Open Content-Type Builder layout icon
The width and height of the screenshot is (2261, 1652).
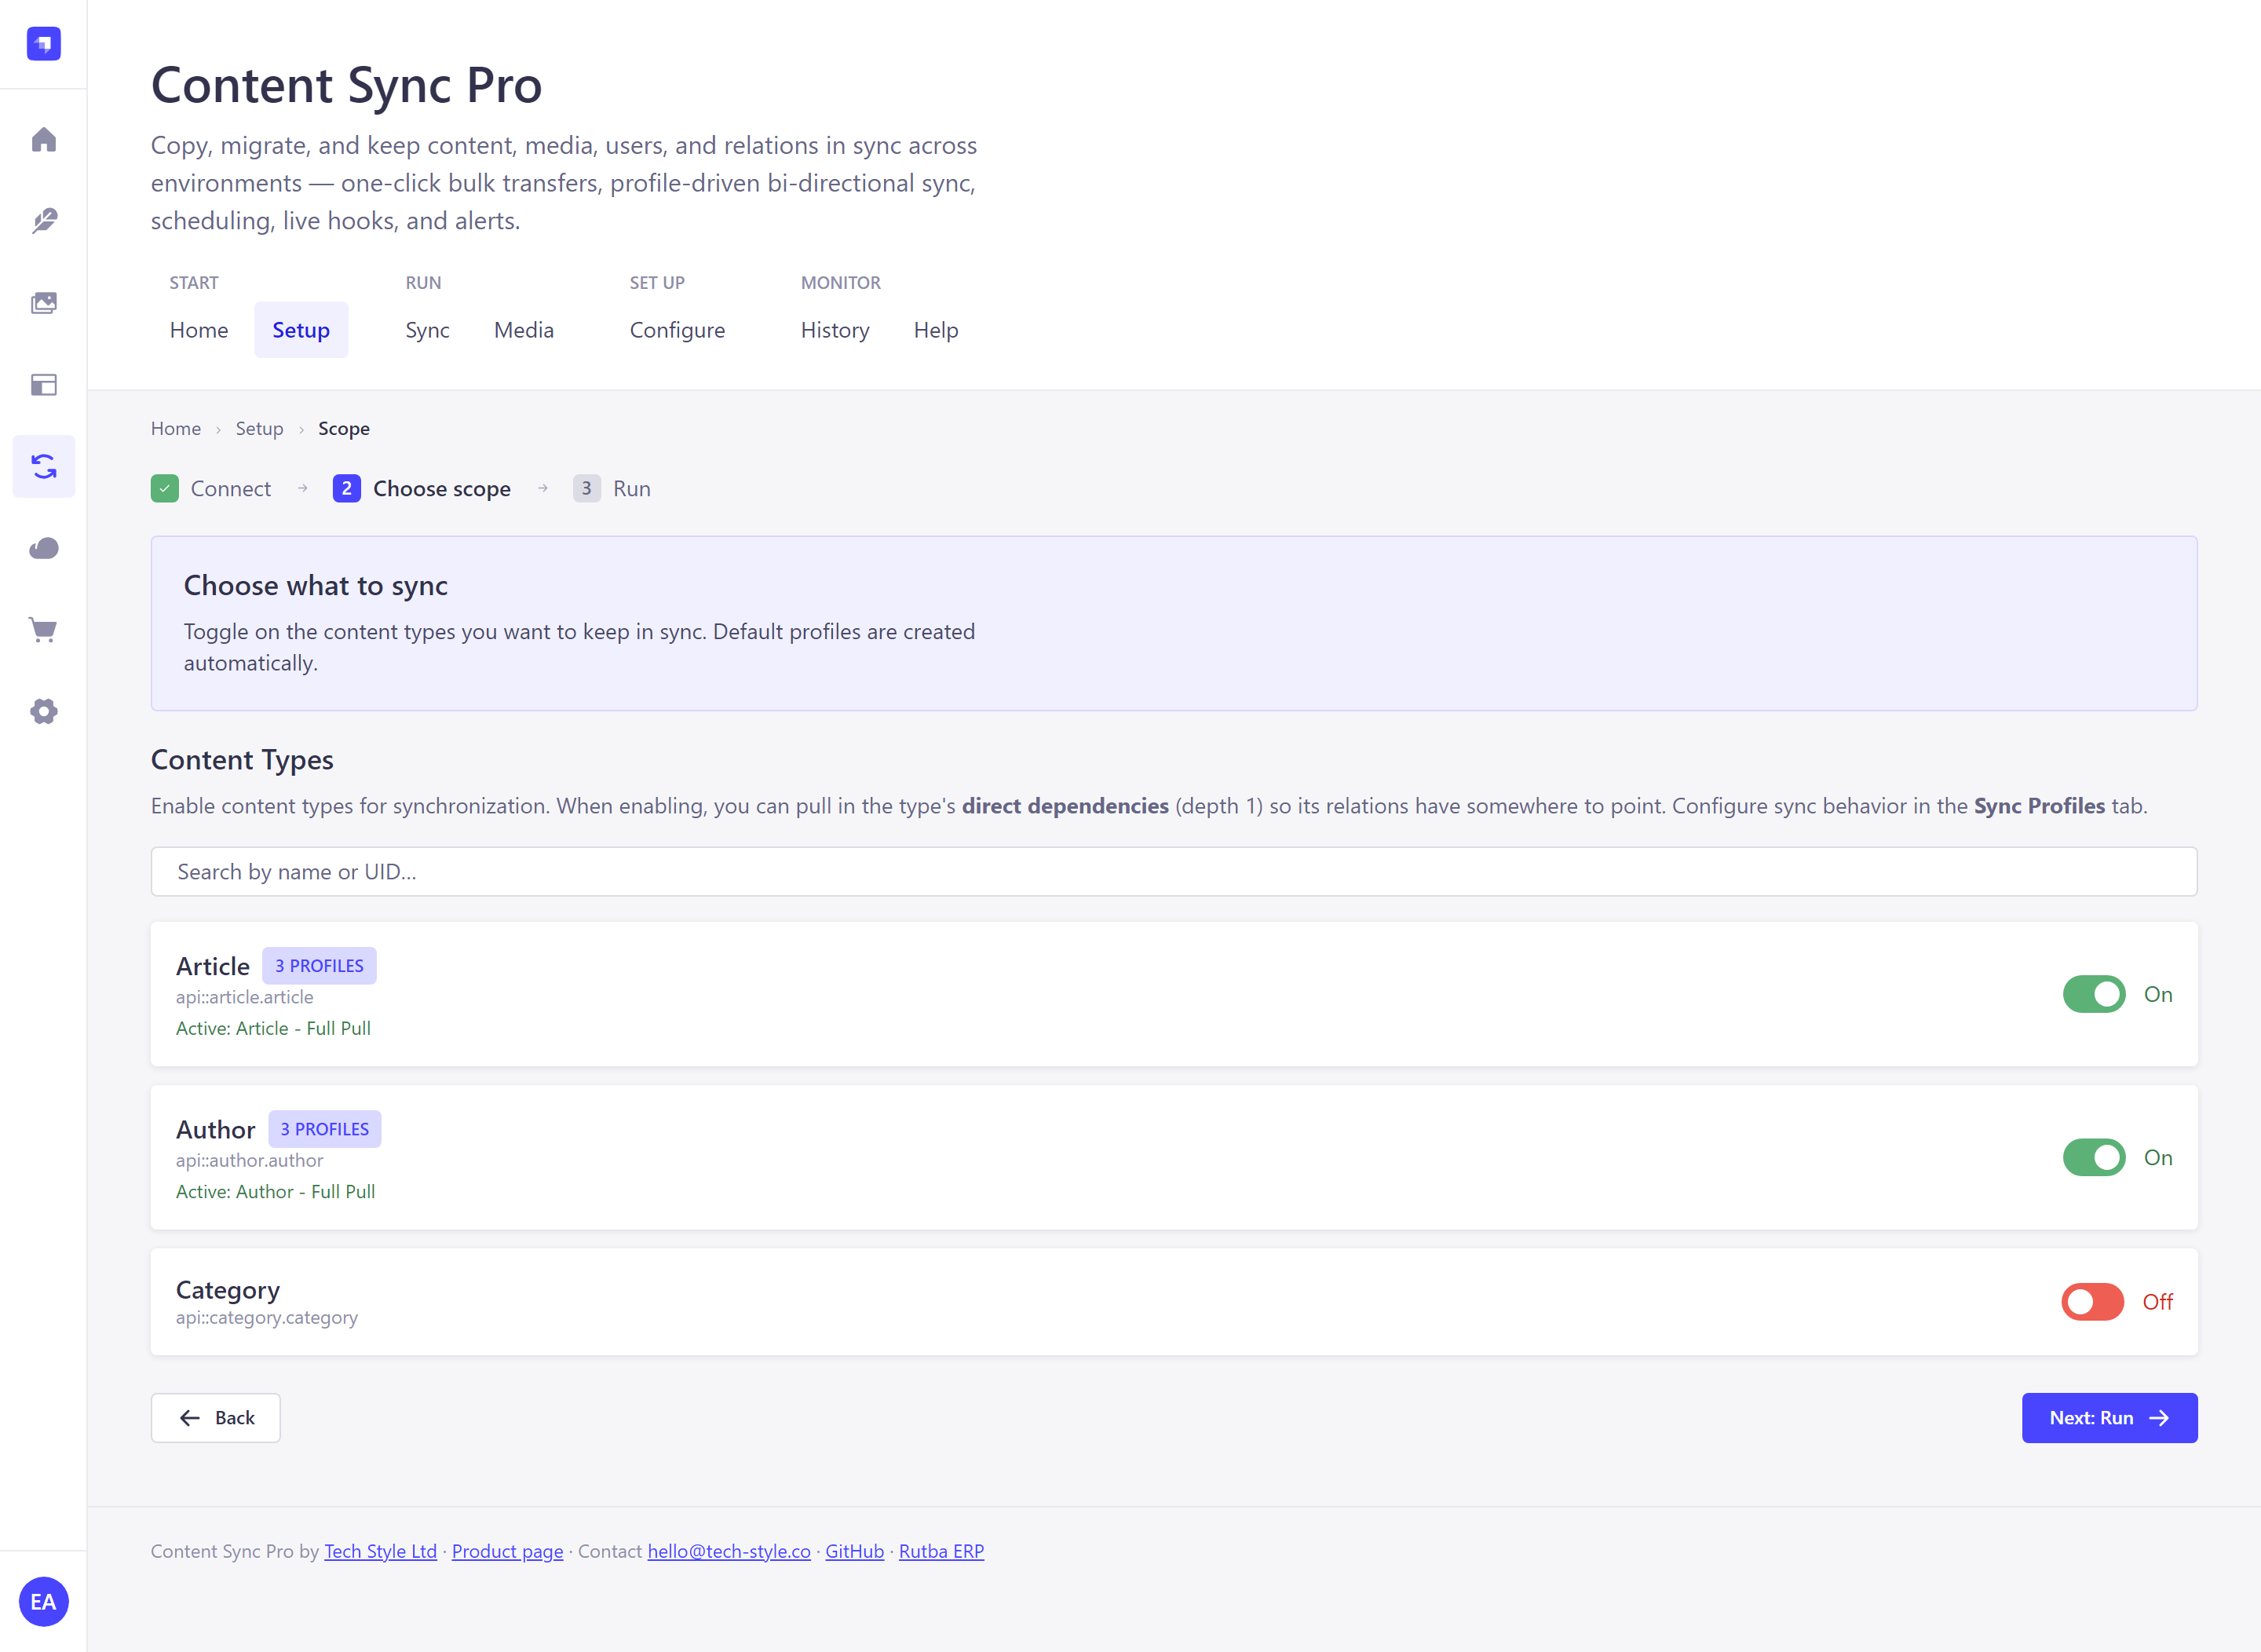pyautogui.click(x=43, y=385)
